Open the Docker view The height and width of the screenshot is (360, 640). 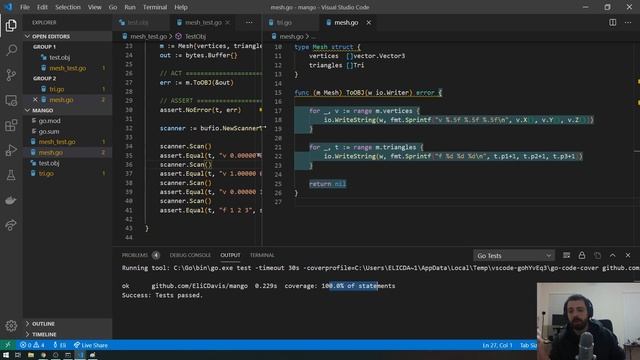point(11,200)
